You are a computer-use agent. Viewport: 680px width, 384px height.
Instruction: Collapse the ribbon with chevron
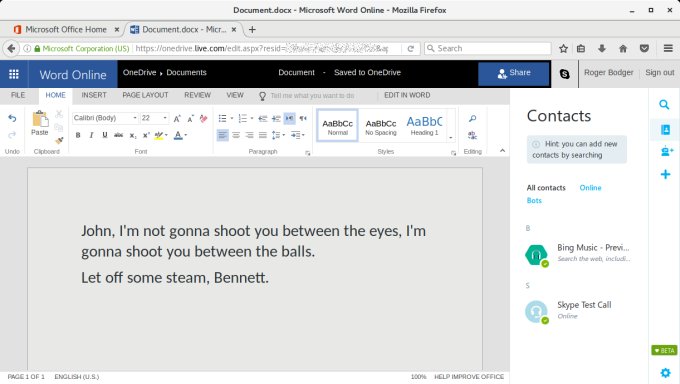[502, 151]
